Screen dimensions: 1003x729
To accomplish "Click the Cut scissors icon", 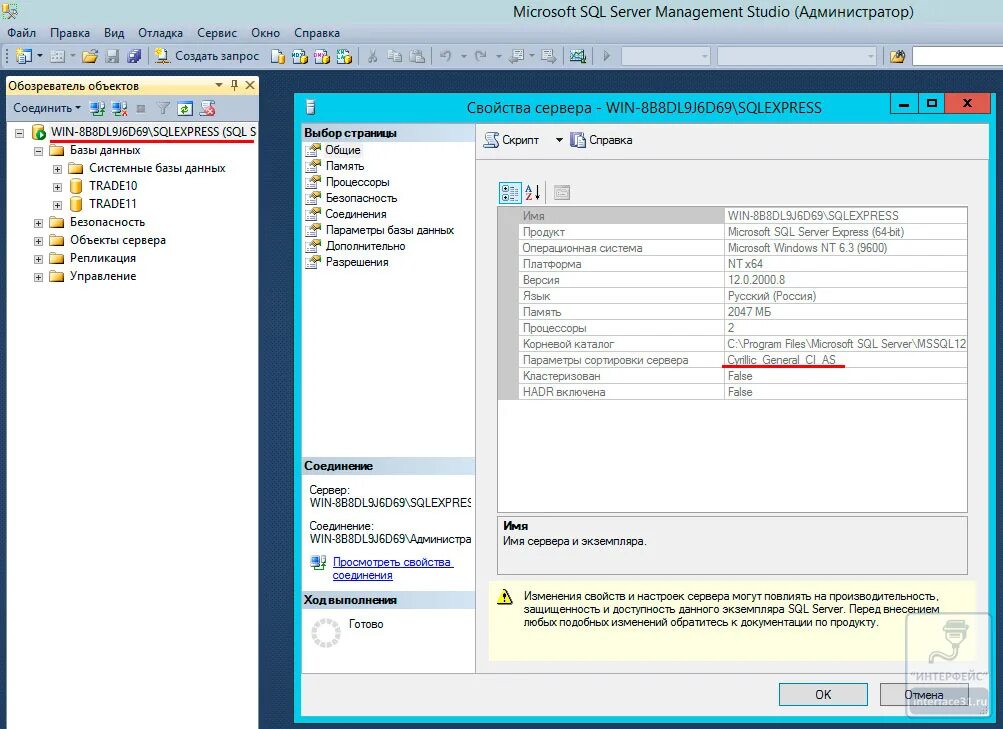I will point(372,56).
